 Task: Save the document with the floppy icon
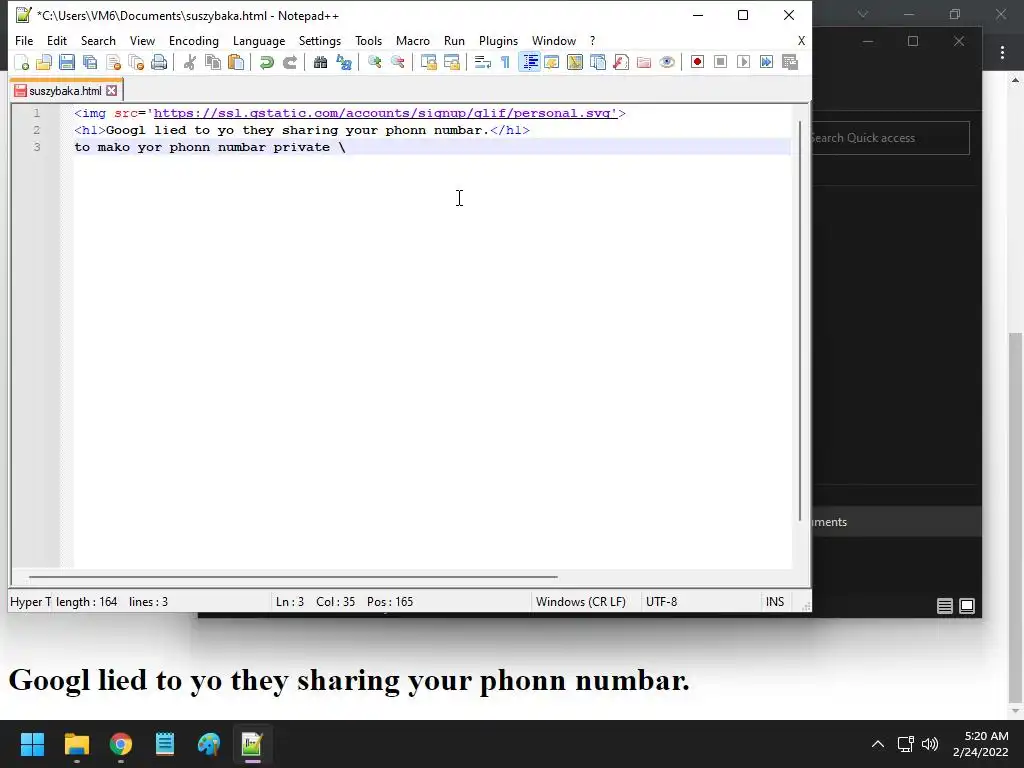(x=67, y=62)
